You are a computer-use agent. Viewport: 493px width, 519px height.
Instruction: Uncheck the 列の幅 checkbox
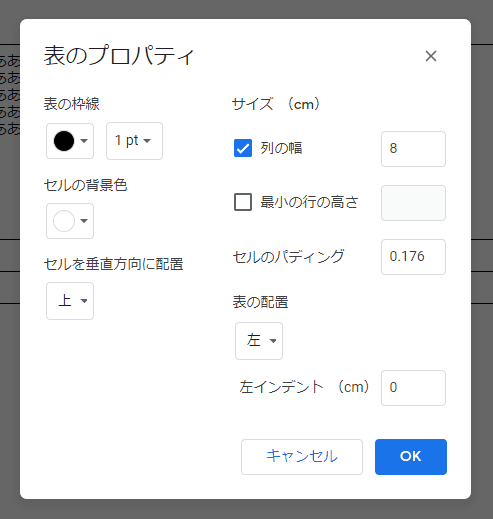[243, 148]
